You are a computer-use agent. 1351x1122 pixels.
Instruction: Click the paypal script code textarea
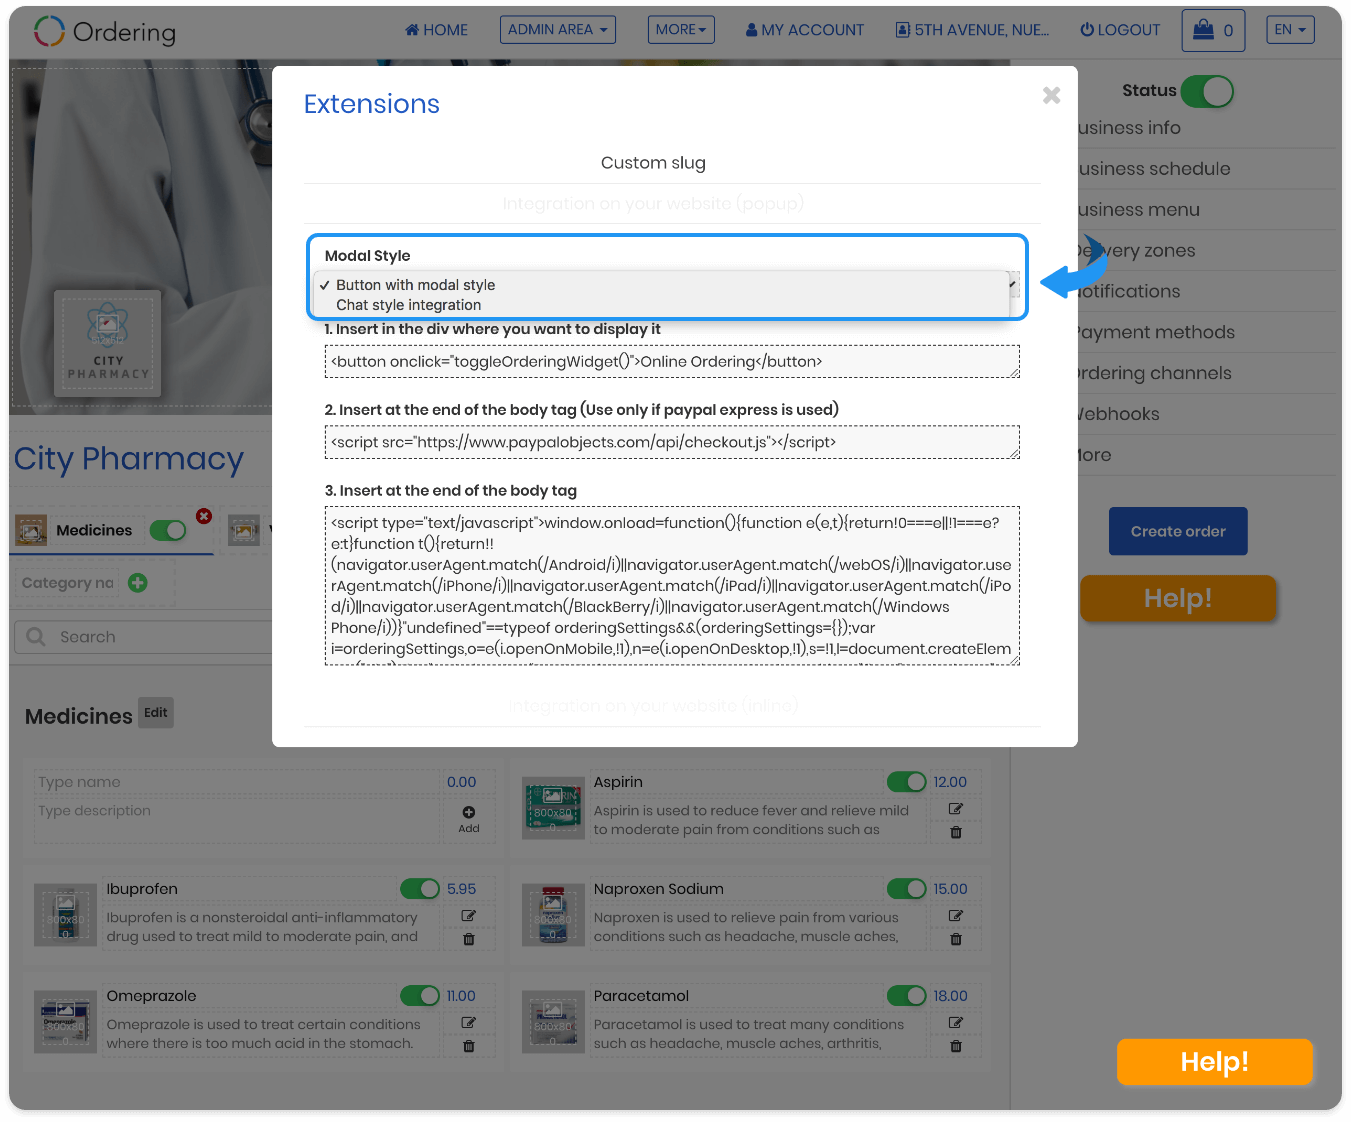pos(672,442)
